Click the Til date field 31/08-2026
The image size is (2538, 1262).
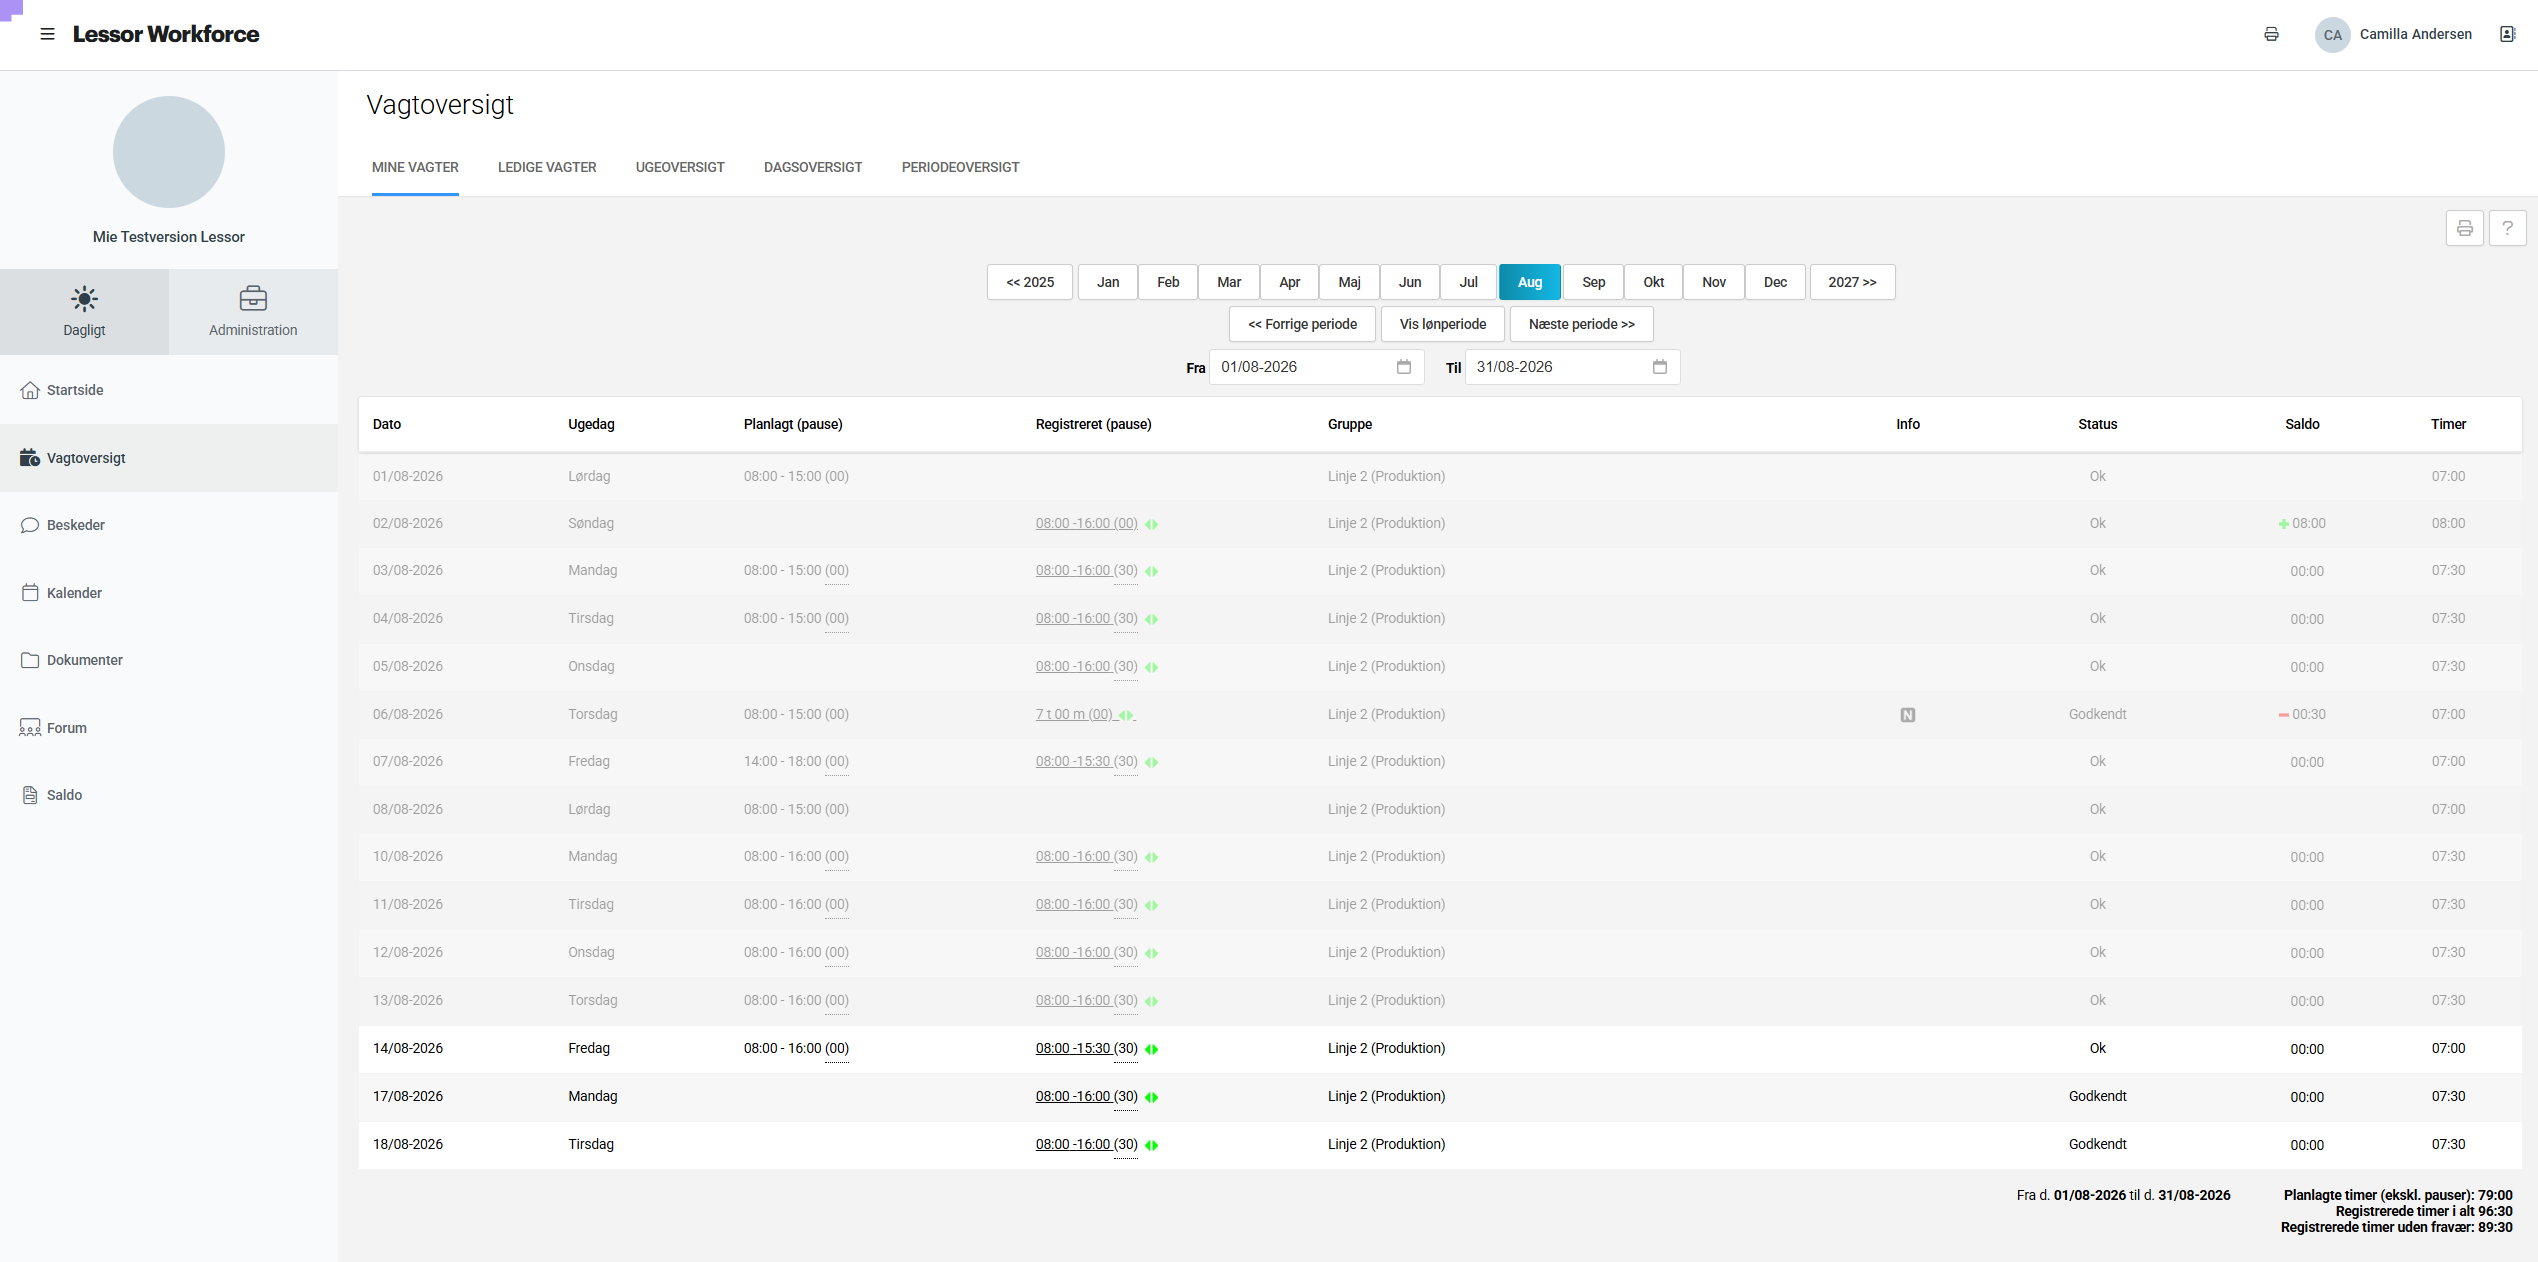point(1572,367)
